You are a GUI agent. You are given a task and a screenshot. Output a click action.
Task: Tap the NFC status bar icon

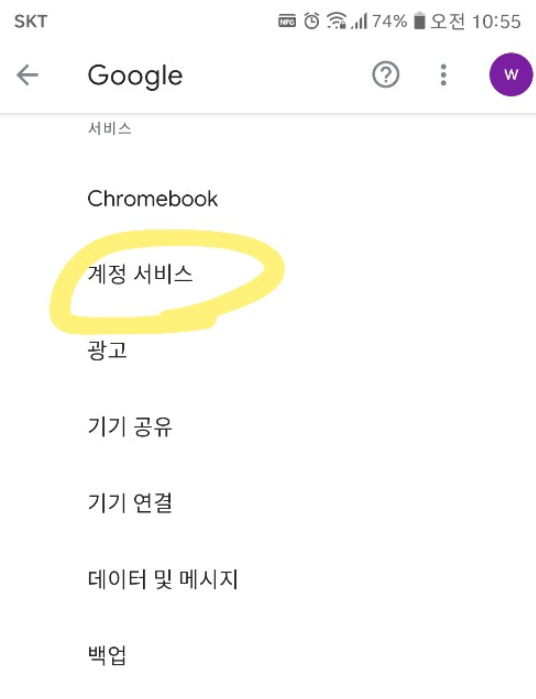pyautogui.click(x=287, y=21)
